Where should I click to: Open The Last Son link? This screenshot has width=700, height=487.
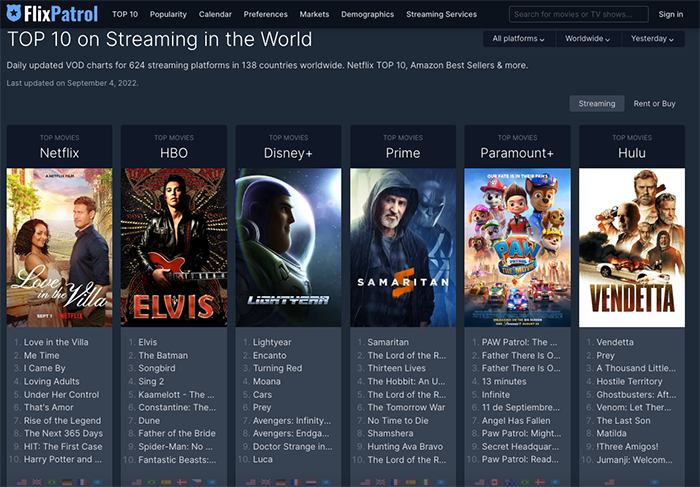[623, 420]
